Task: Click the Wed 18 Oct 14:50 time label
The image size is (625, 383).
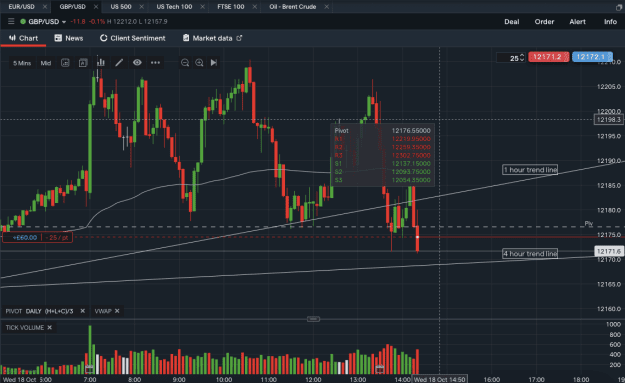Action: [439, 379]
